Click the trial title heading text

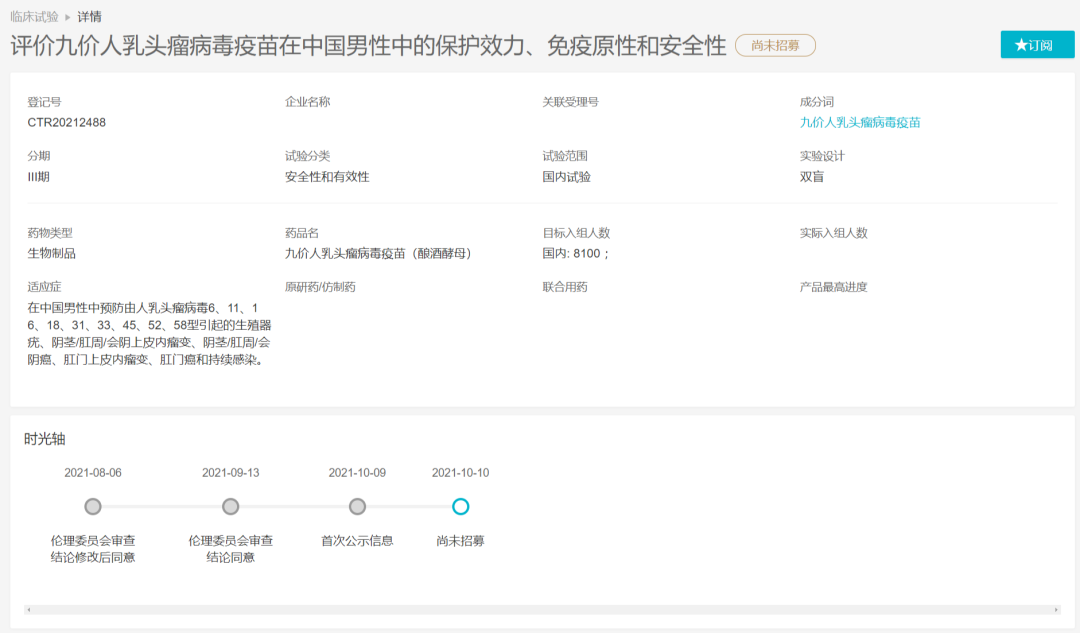click(x=368, y=45)
